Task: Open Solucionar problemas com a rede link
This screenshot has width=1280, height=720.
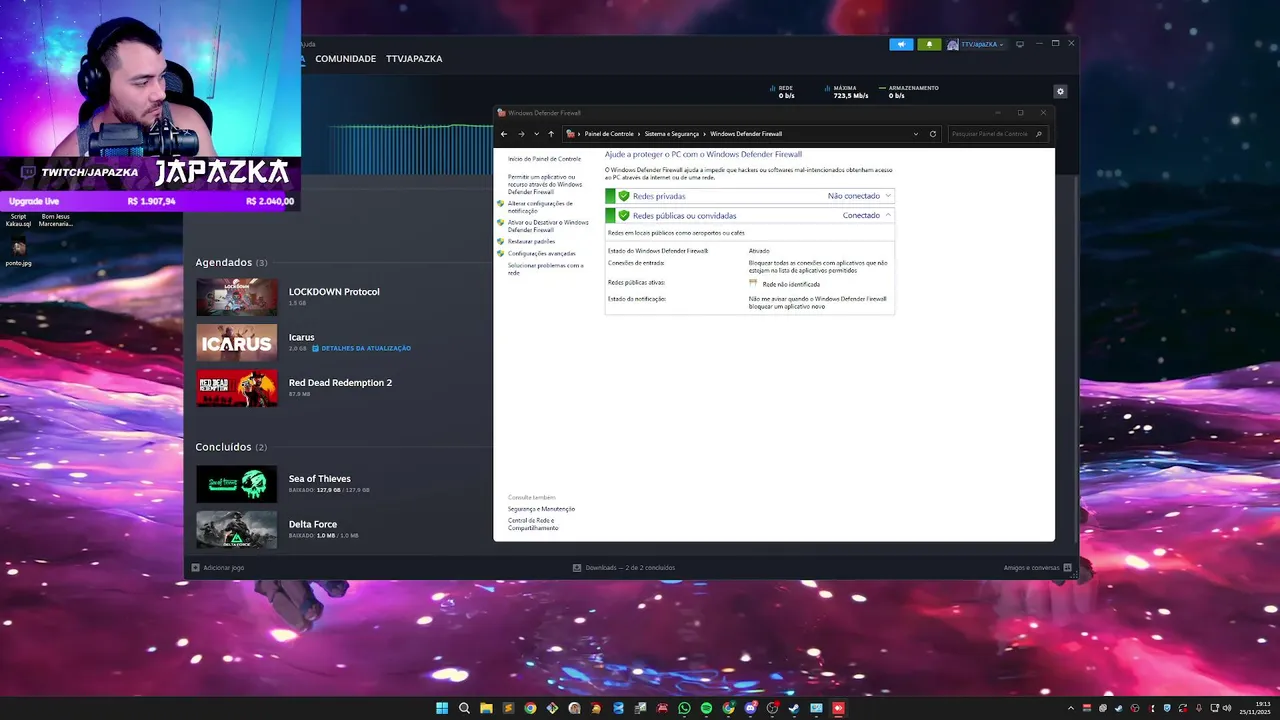Action: click(x=545, y=269)
